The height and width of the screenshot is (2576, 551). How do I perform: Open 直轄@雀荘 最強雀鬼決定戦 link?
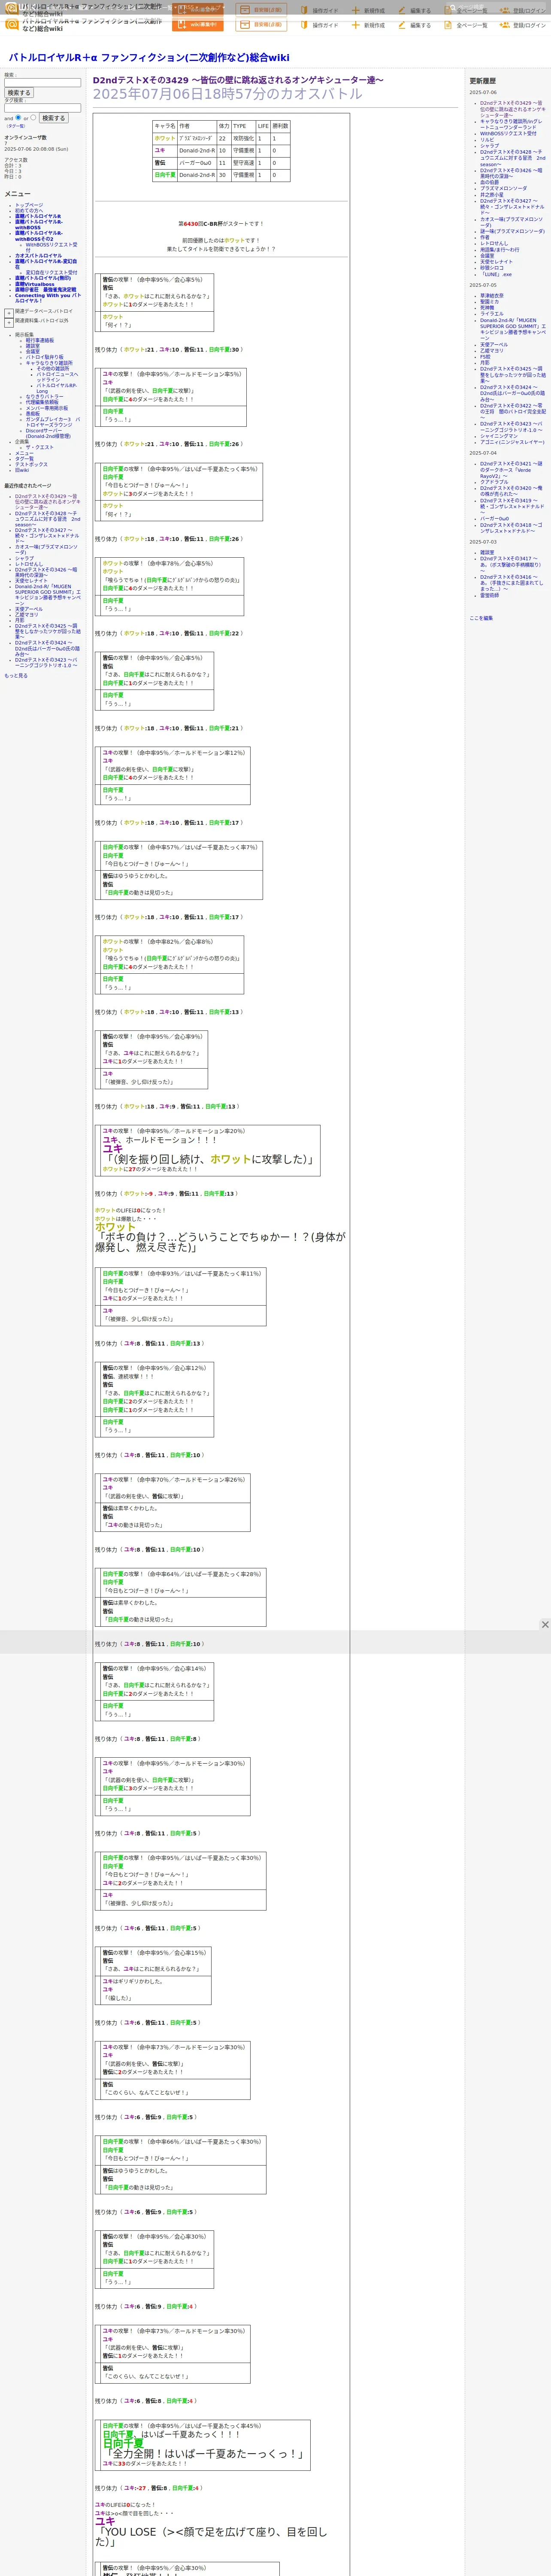point(46,290)
